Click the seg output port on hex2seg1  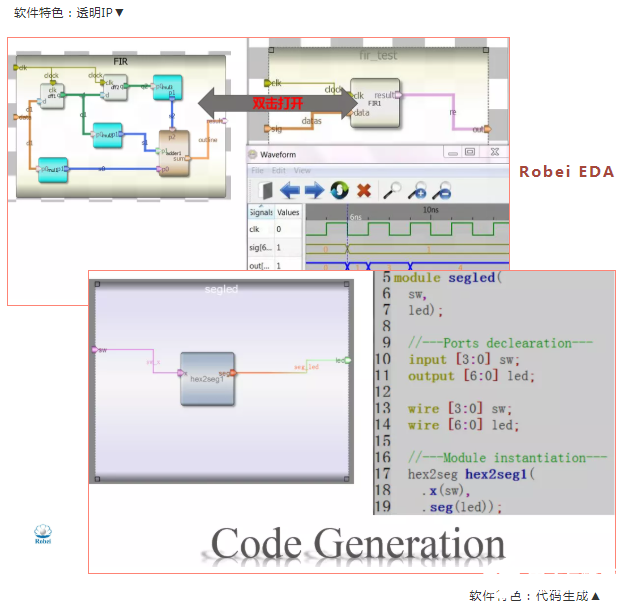233,373
